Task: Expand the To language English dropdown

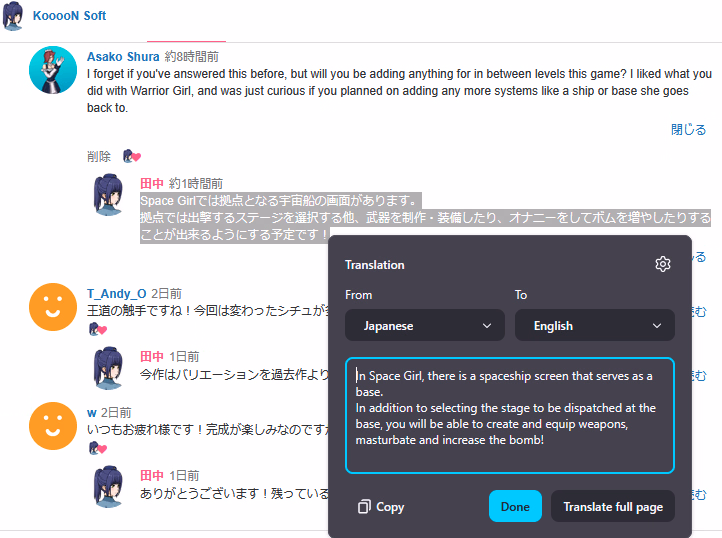Action: [x=594, y=325]
